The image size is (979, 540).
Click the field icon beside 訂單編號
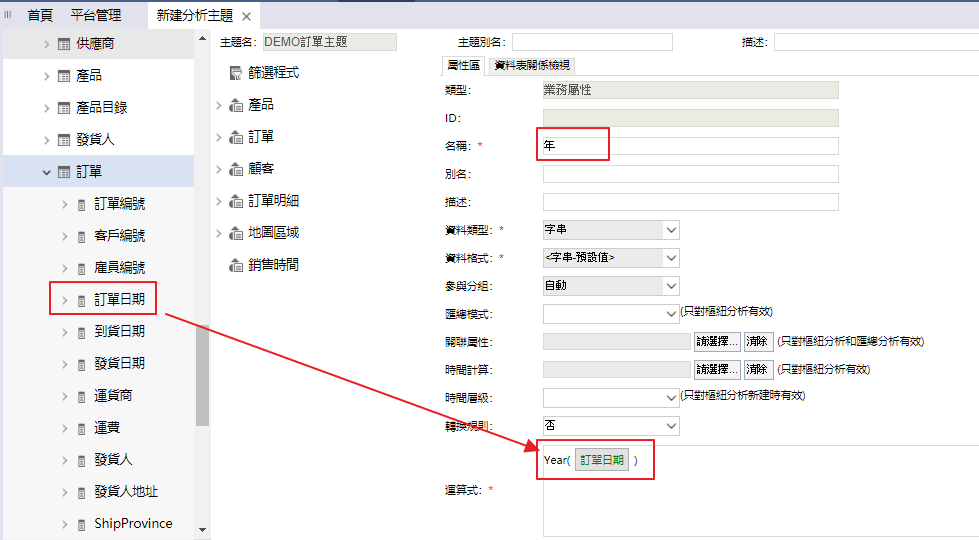(x=82, y=204)
